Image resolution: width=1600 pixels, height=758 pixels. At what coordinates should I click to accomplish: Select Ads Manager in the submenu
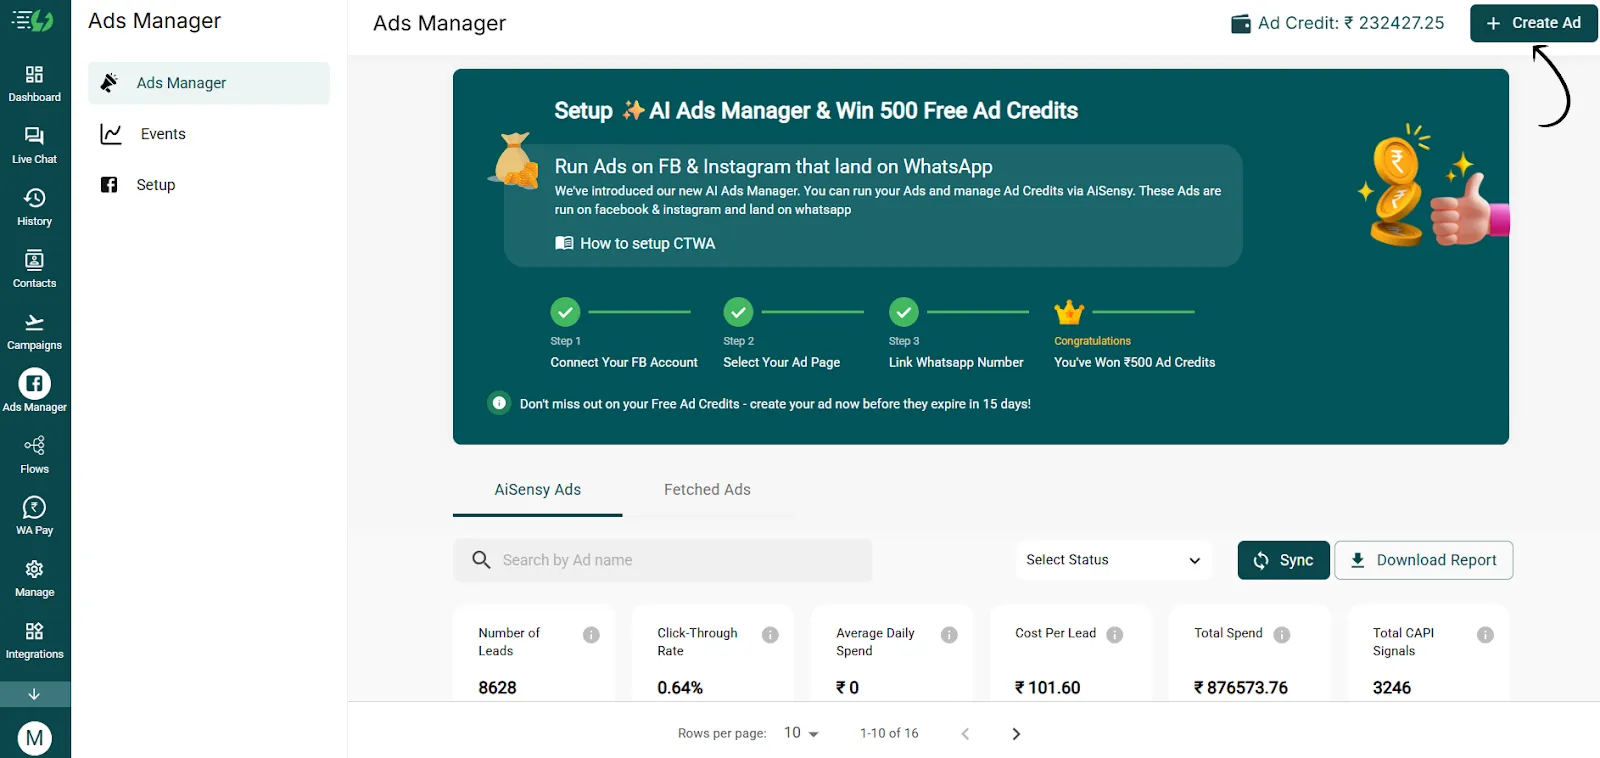pos(209,83)
